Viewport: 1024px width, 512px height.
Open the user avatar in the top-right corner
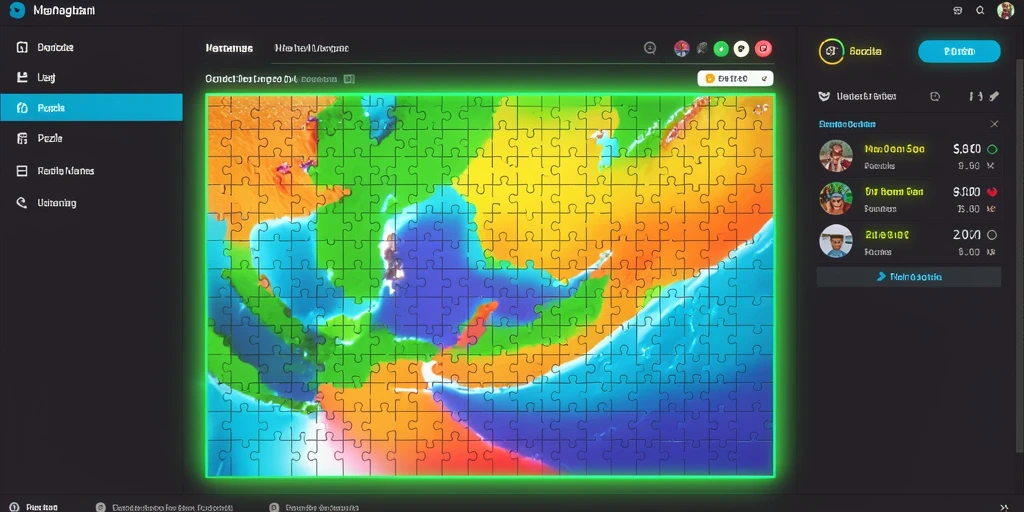(x=1006, y=10)
